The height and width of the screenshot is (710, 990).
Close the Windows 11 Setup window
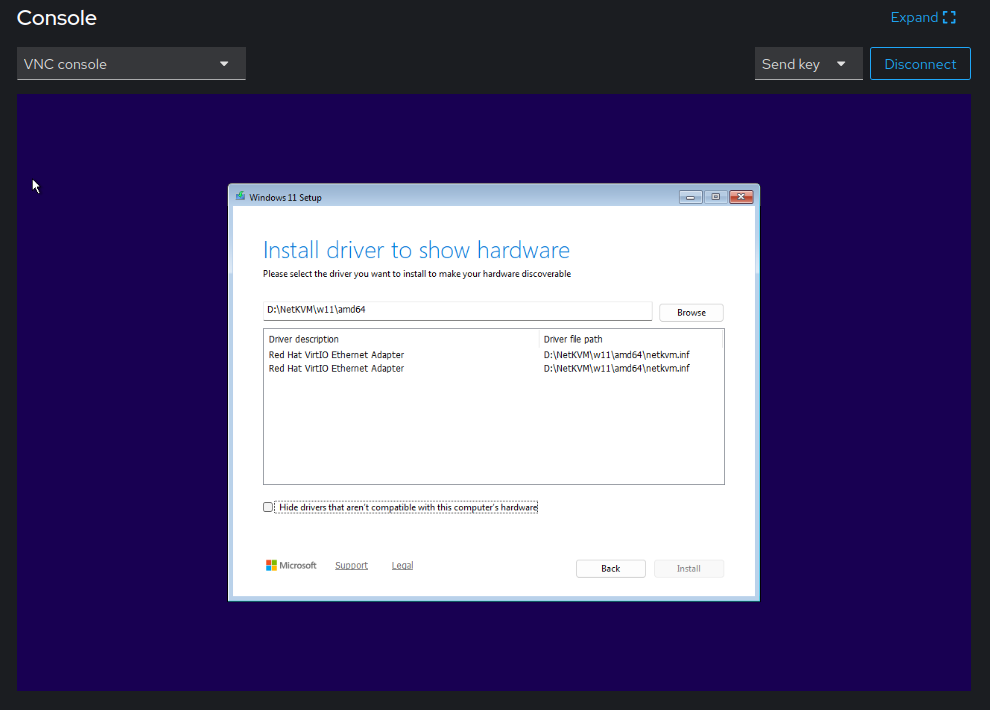point(741,197)
